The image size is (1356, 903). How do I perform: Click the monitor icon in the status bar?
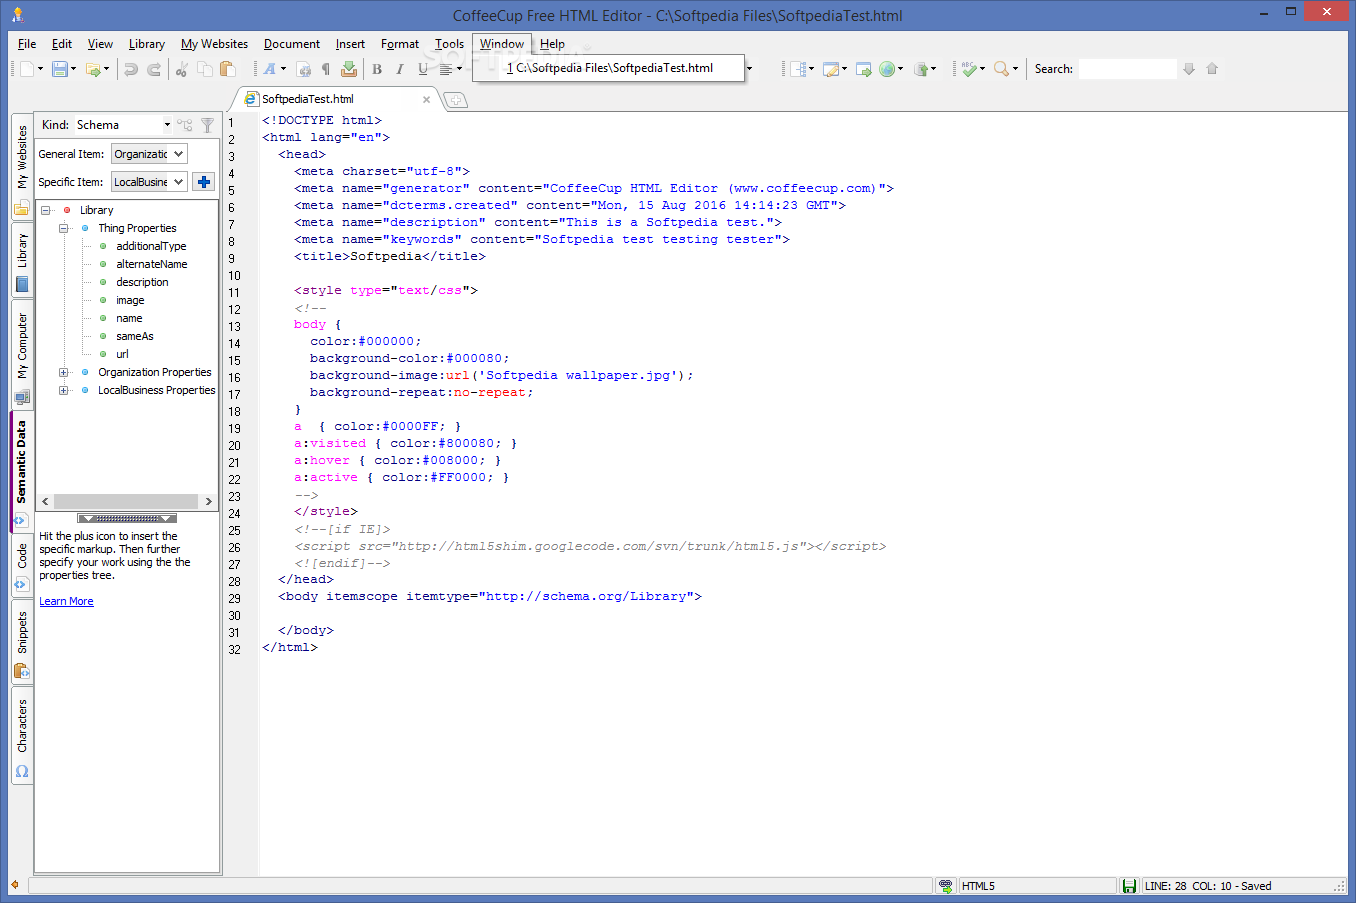(x=946, y=886)
